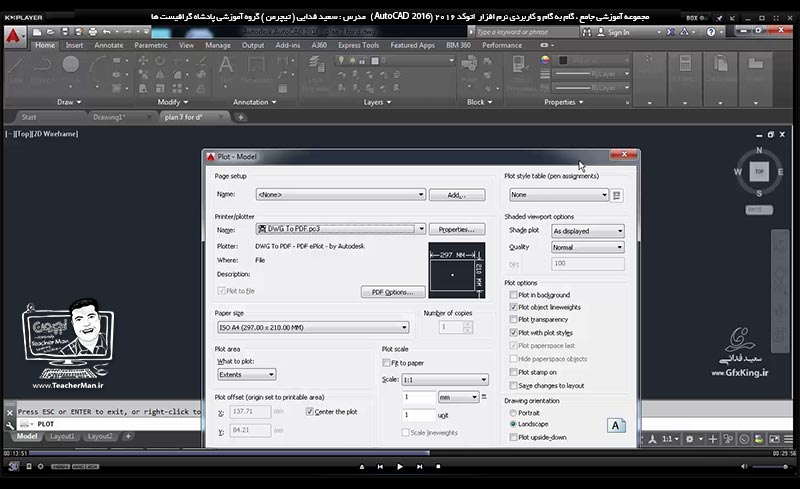800x489 pixels.
Task: Switch to the Annotate ribbon tab
Action: (x=109, y=45)
